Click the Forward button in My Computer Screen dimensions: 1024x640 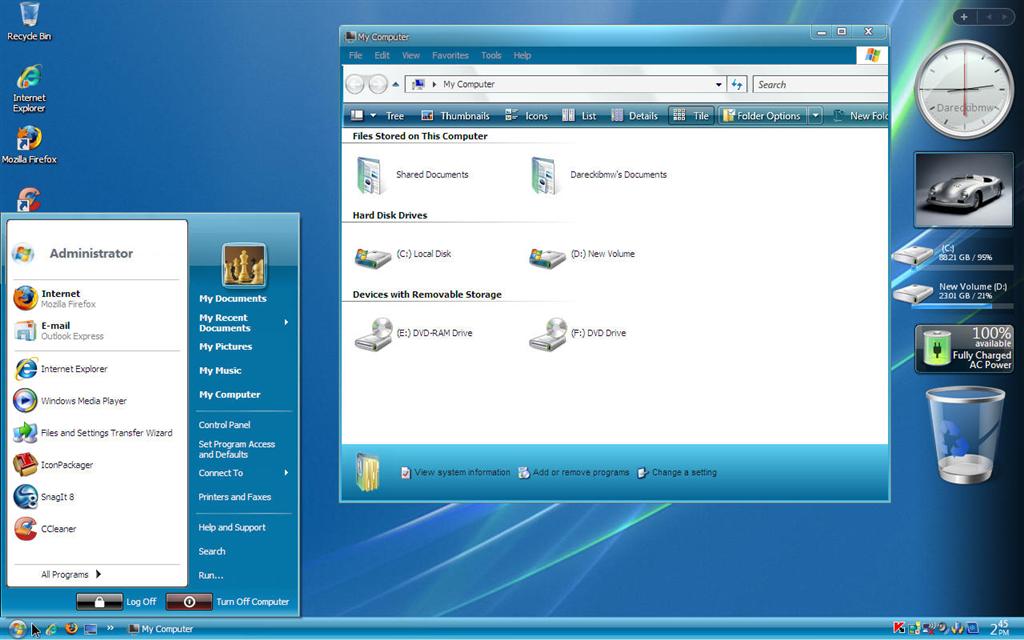[377, 84]
